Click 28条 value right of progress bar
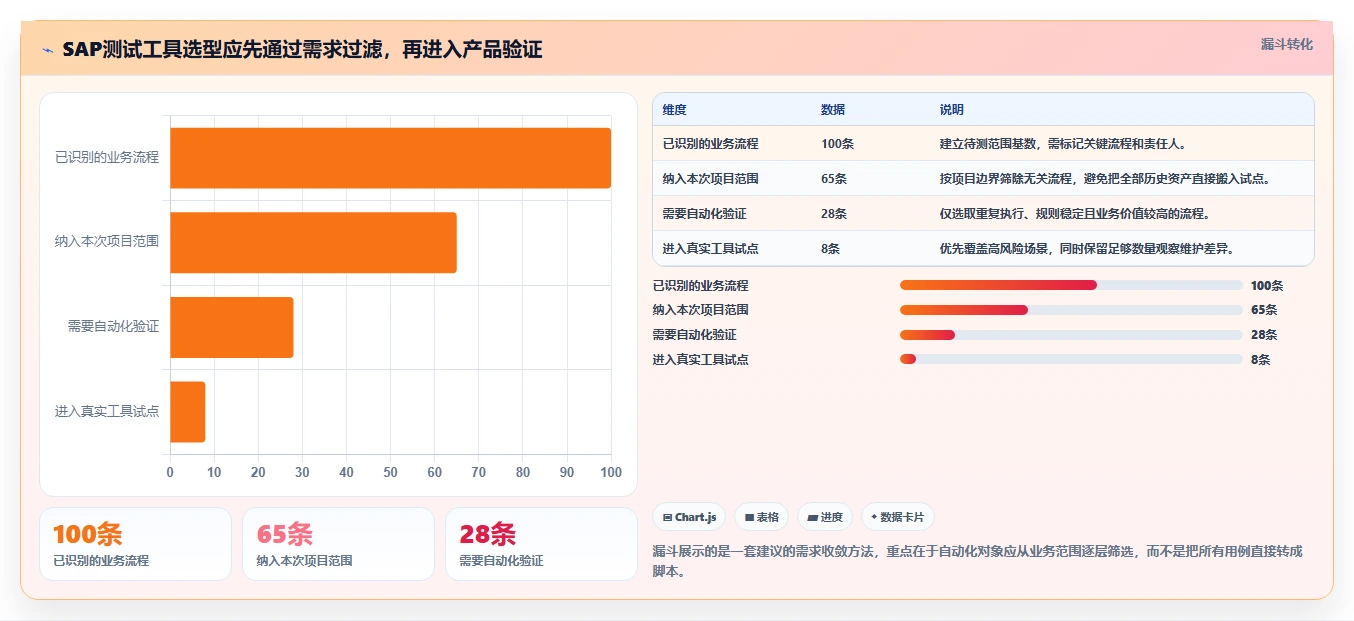This screenshot has height=621, width=1354. (1264, 335)
